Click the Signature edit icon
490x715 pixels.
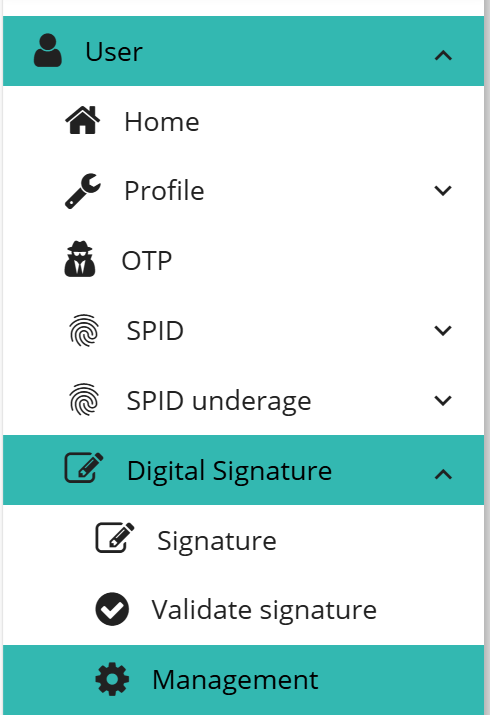coord(115,538)
